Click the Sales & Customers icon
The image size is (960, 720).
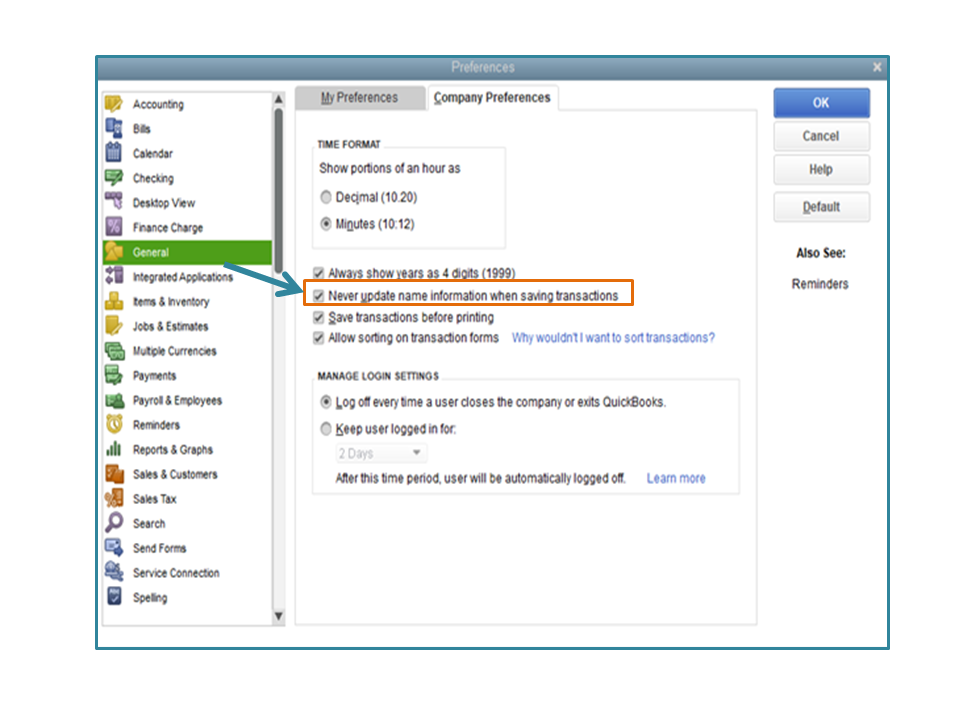click(113, 474)
